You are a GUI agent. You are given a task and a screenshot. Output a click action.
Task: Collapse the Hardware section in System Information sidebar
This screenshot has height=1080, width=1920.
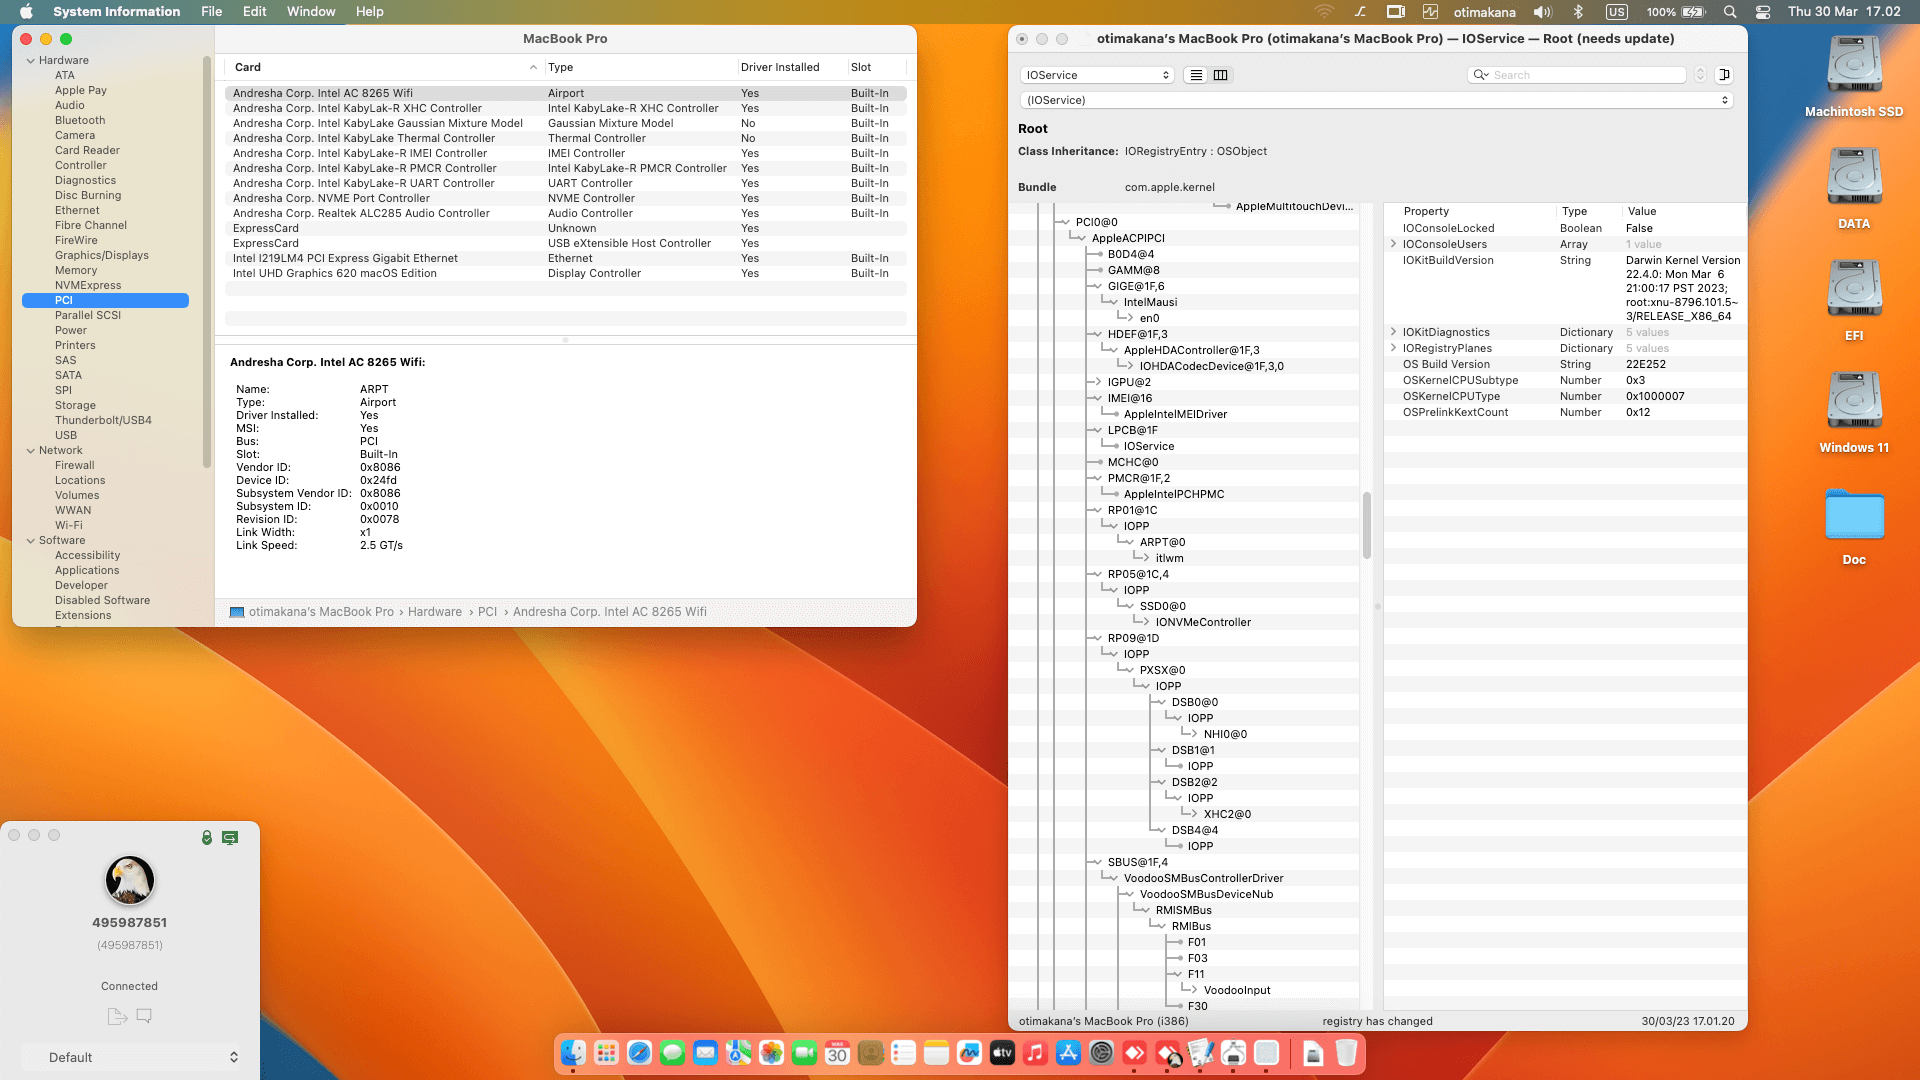click(x=33, y=60)
